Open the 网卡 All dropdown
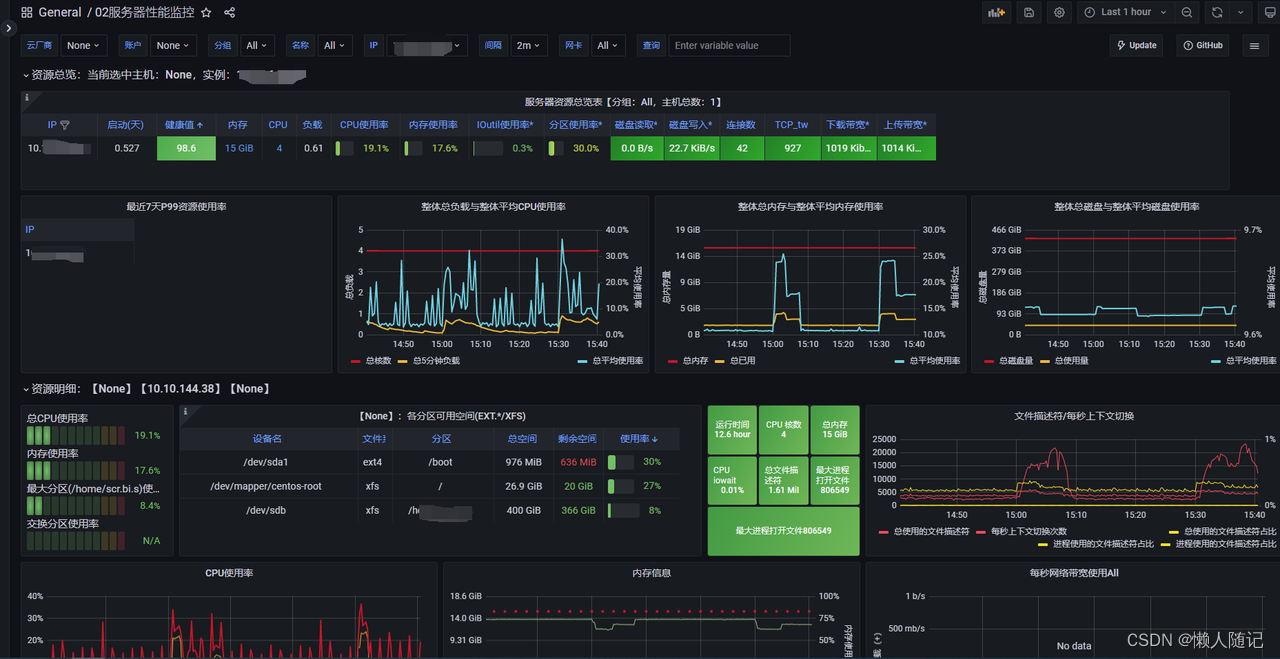1280x659 pixels. pyautogui.click(x=607, y=45)
